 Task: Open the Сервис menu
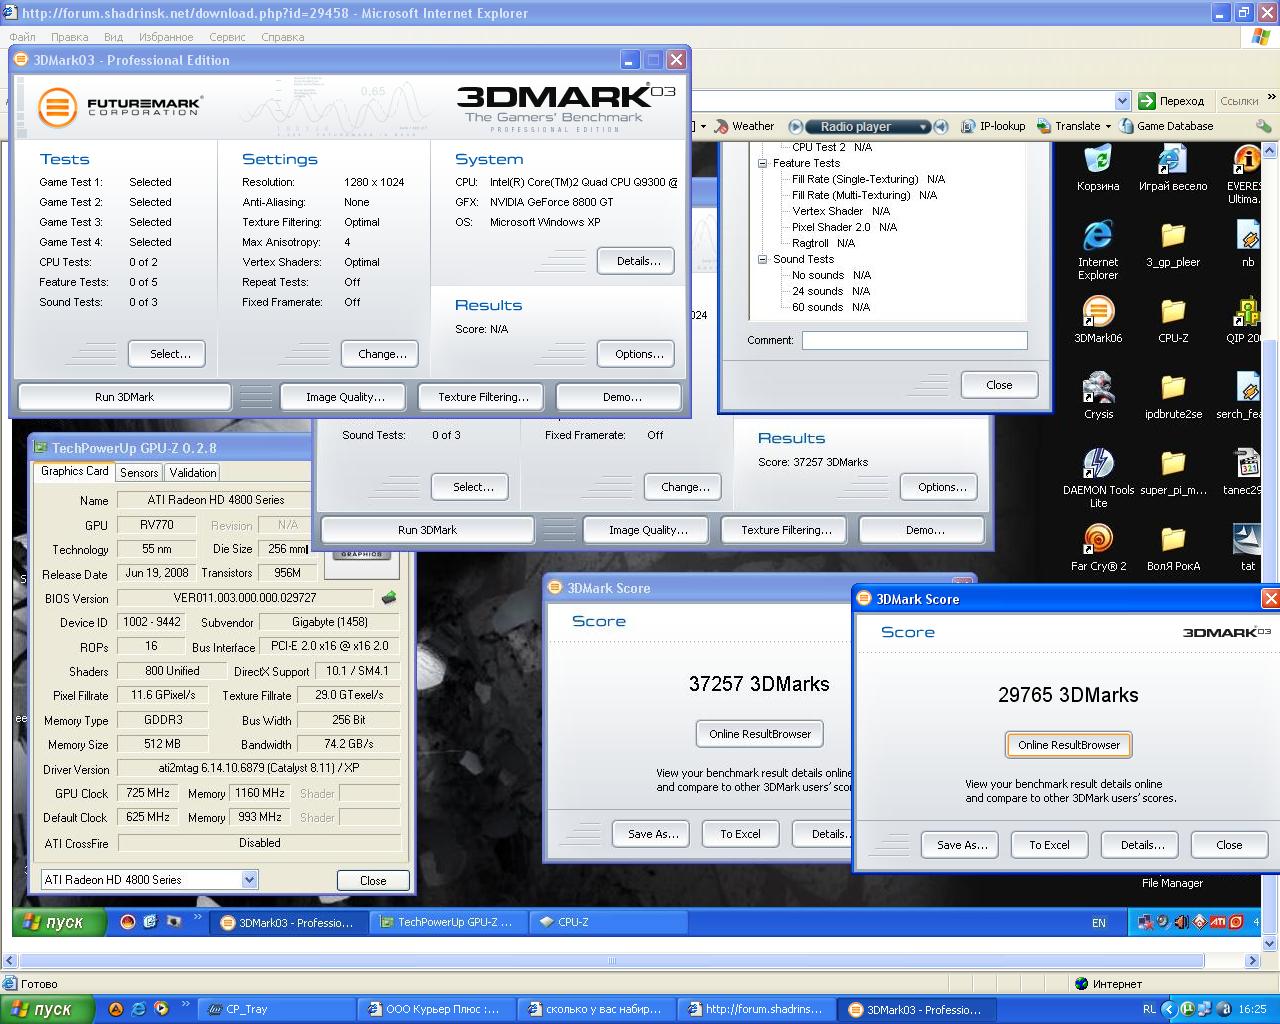click(227, 37)
